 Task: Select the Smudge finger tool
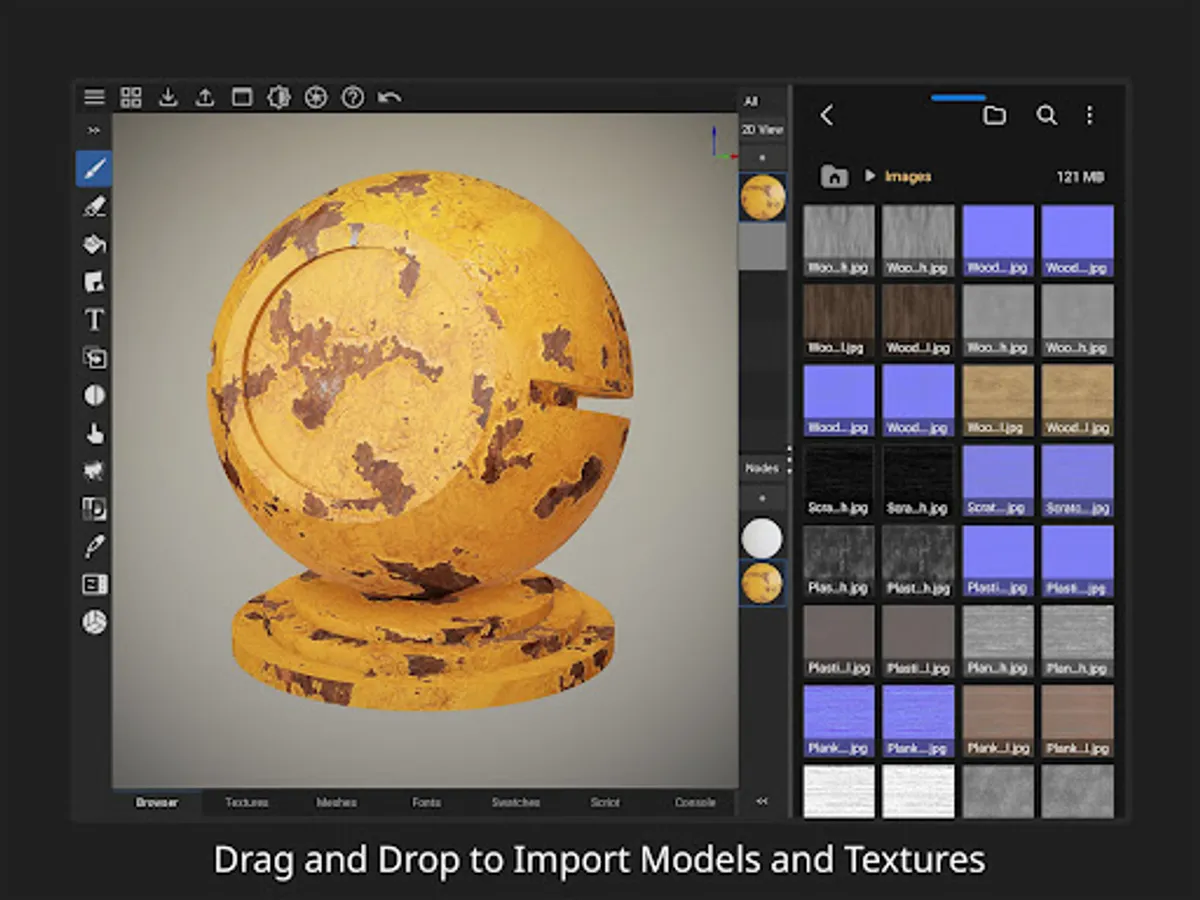[94, 433]
